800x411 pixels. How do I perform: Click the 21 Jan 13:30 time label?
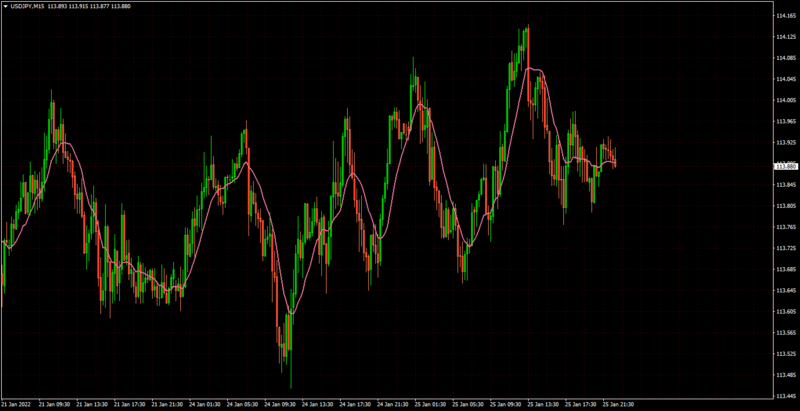click(x=92, y=403)
